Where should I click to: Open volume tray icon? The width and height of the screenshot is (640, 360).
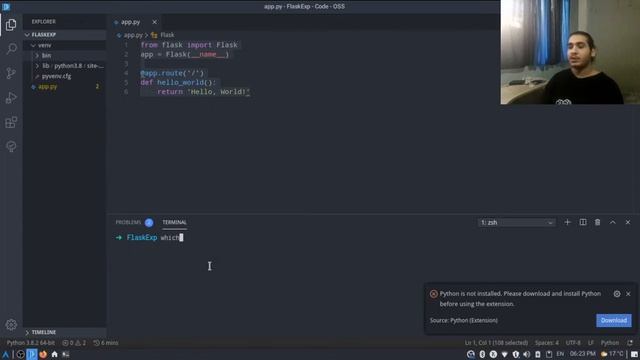[x=527, y=354]
